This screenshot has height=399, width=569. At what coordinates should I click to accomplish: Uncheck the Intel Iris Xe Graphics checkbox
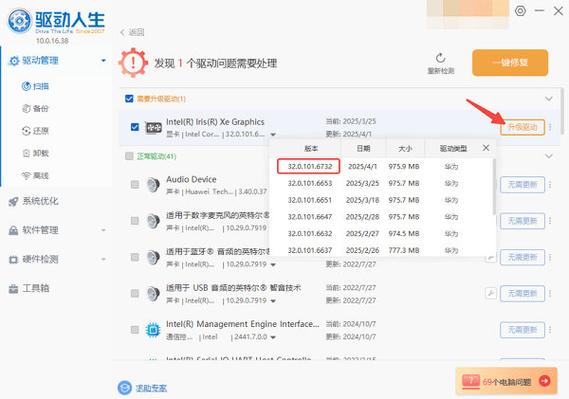pos(135,127)
